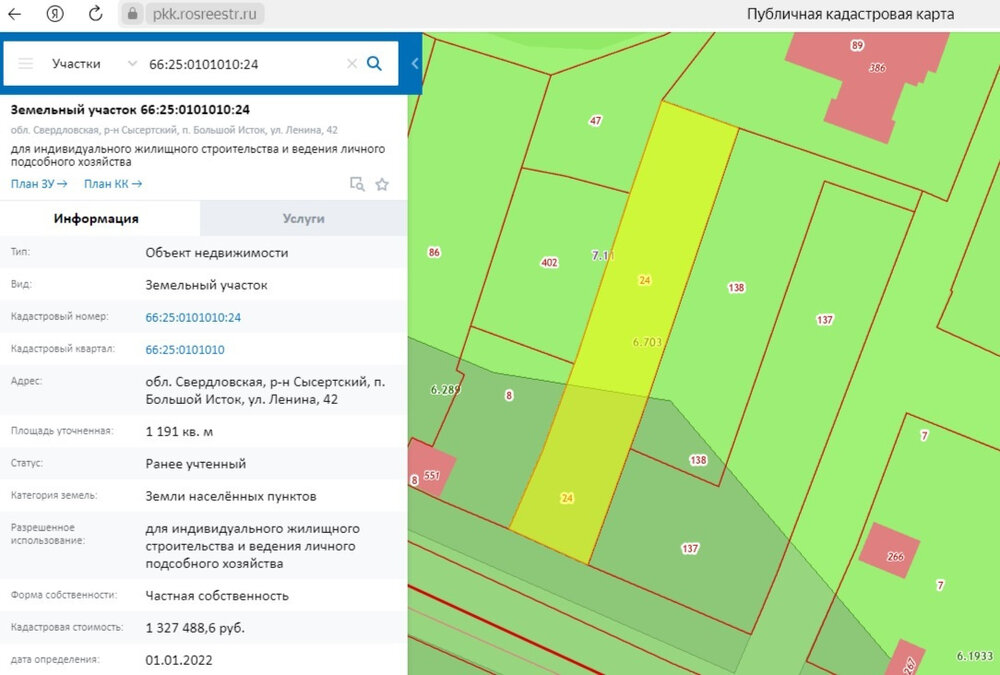The image size is (1000, 675).
Task: Click building 551 on the map
Action: click(432, 475)
